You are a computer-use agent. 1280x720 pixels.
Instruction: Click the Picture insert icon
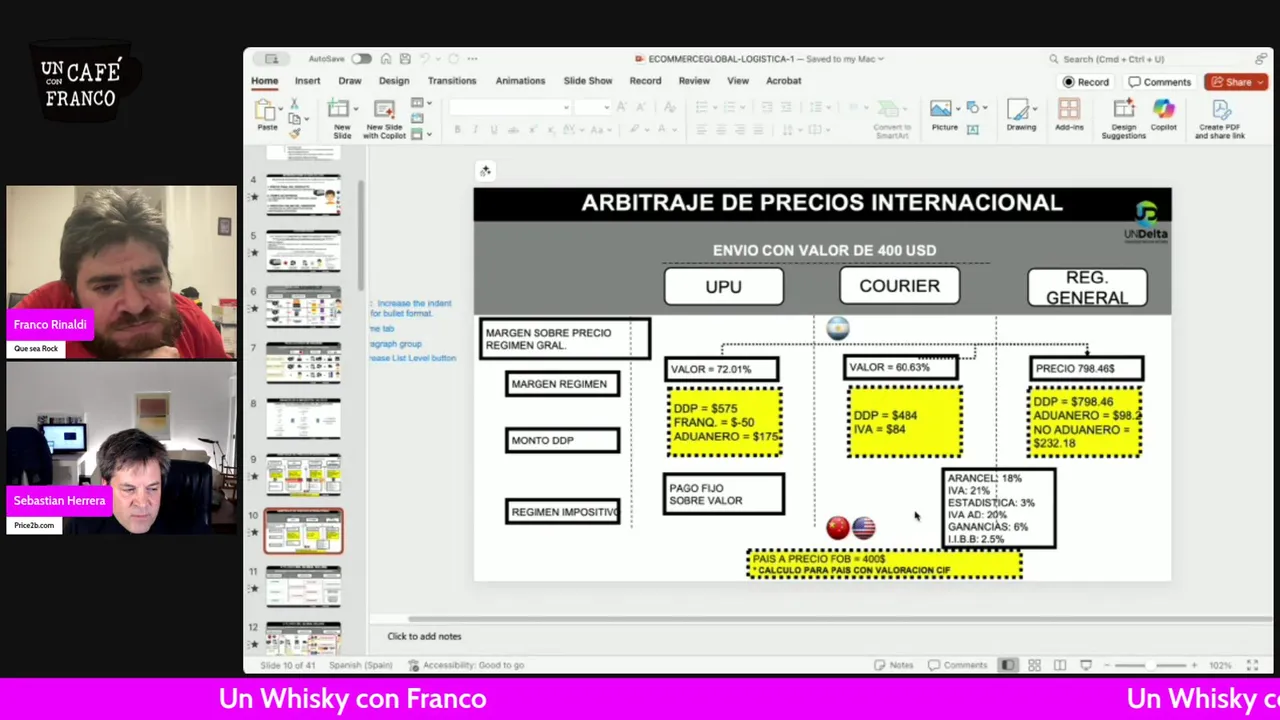click(x=941, y=109)
